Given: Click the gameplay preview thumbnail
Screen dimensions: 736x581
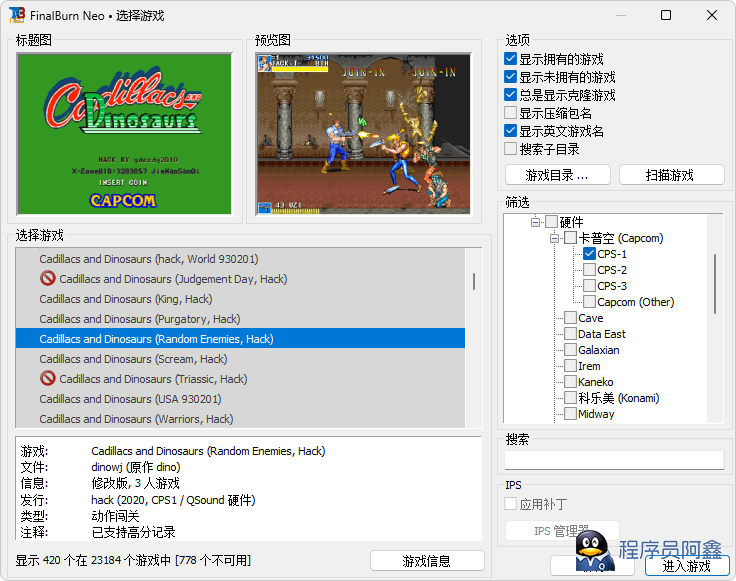Looking at the screenshot, I should pos(364,134).
